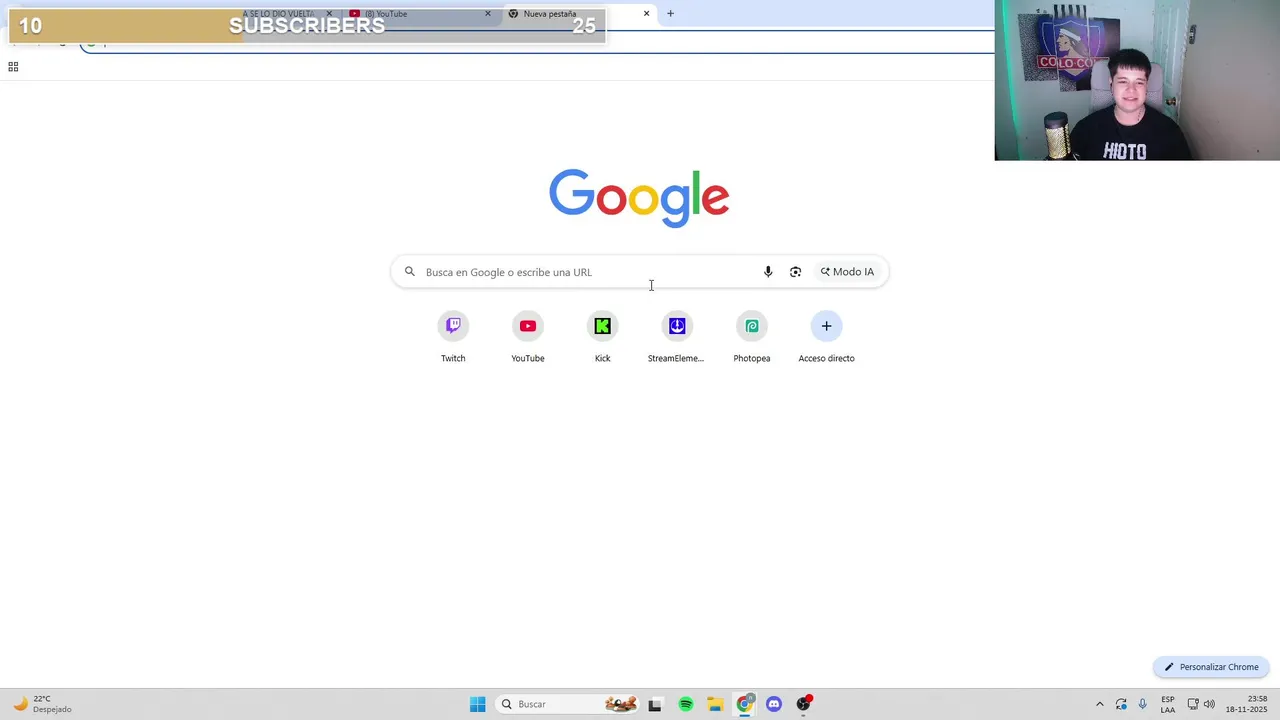Close the Nueva pestaña tab
This screenshot has width=1280, height=720.
[646, 14]
